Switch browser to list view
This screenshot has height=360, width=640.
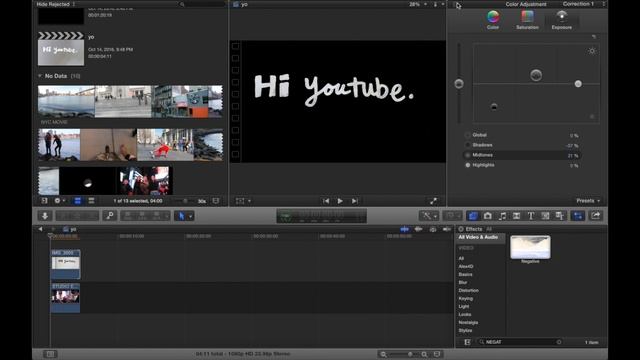point(91,201)
